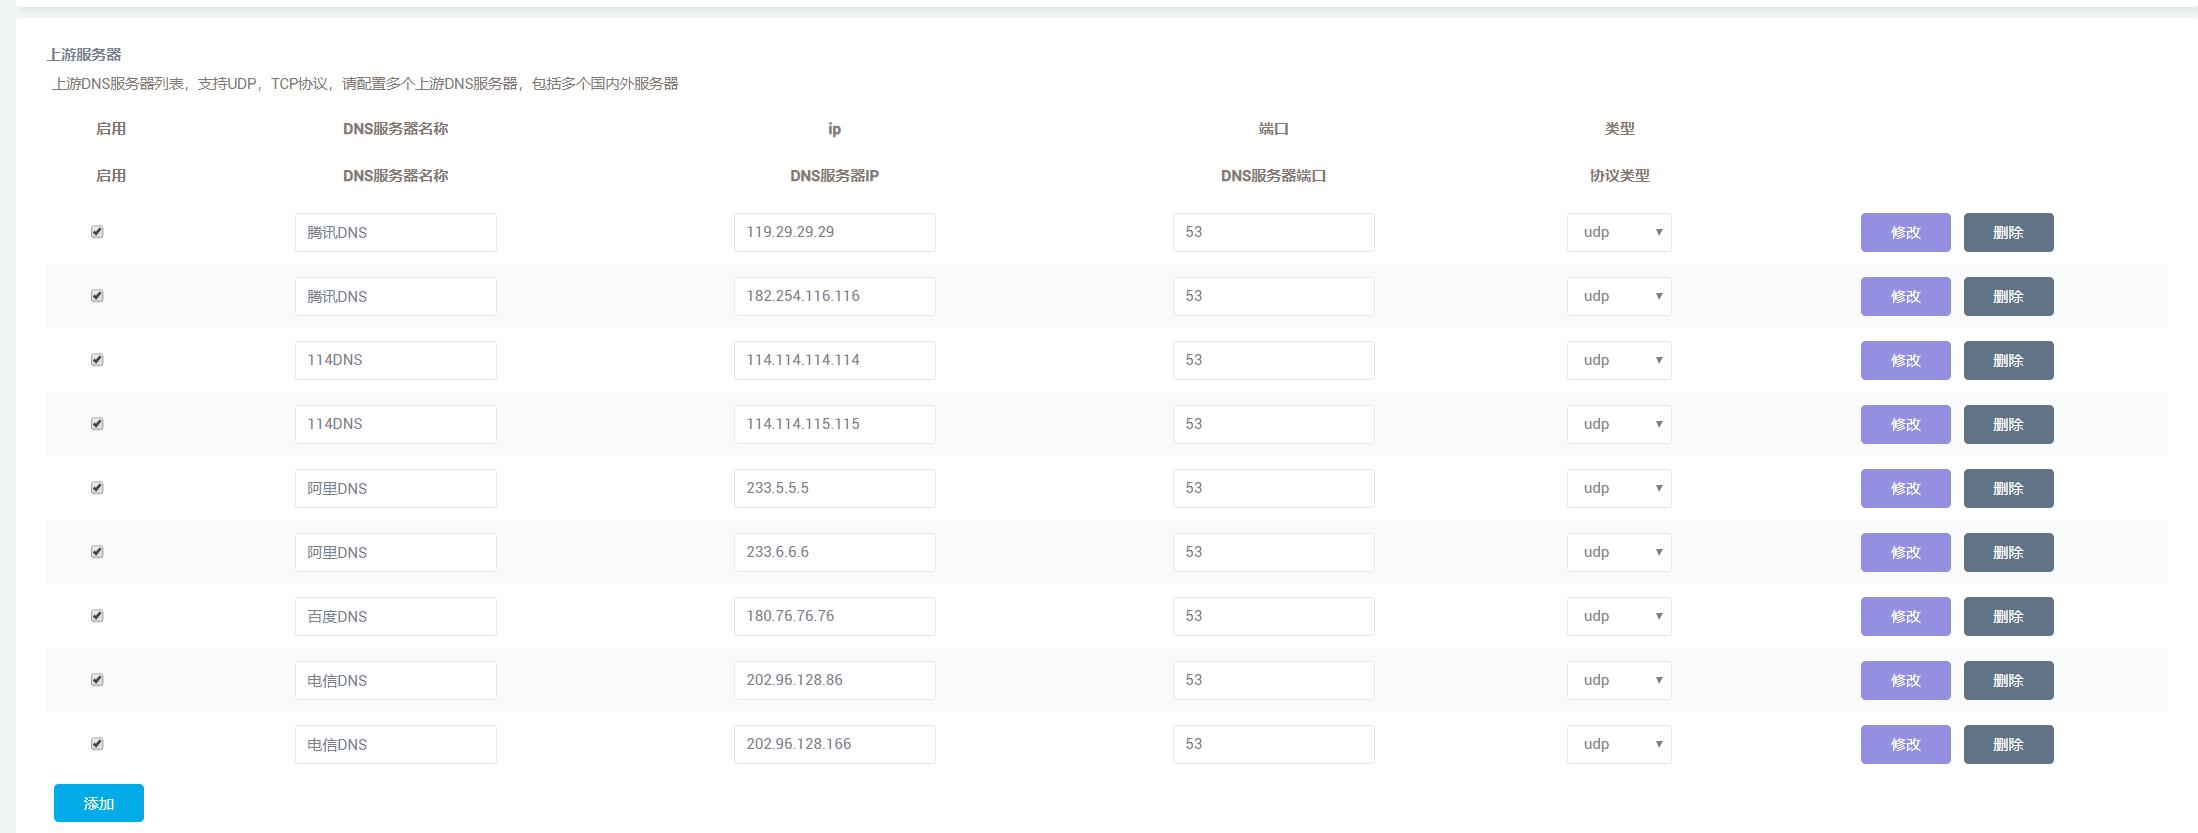Delete the 233.5.5.5 阿里DNS entry
This screenshot has width=2198, height=833.
click(x=2008, y=488)
